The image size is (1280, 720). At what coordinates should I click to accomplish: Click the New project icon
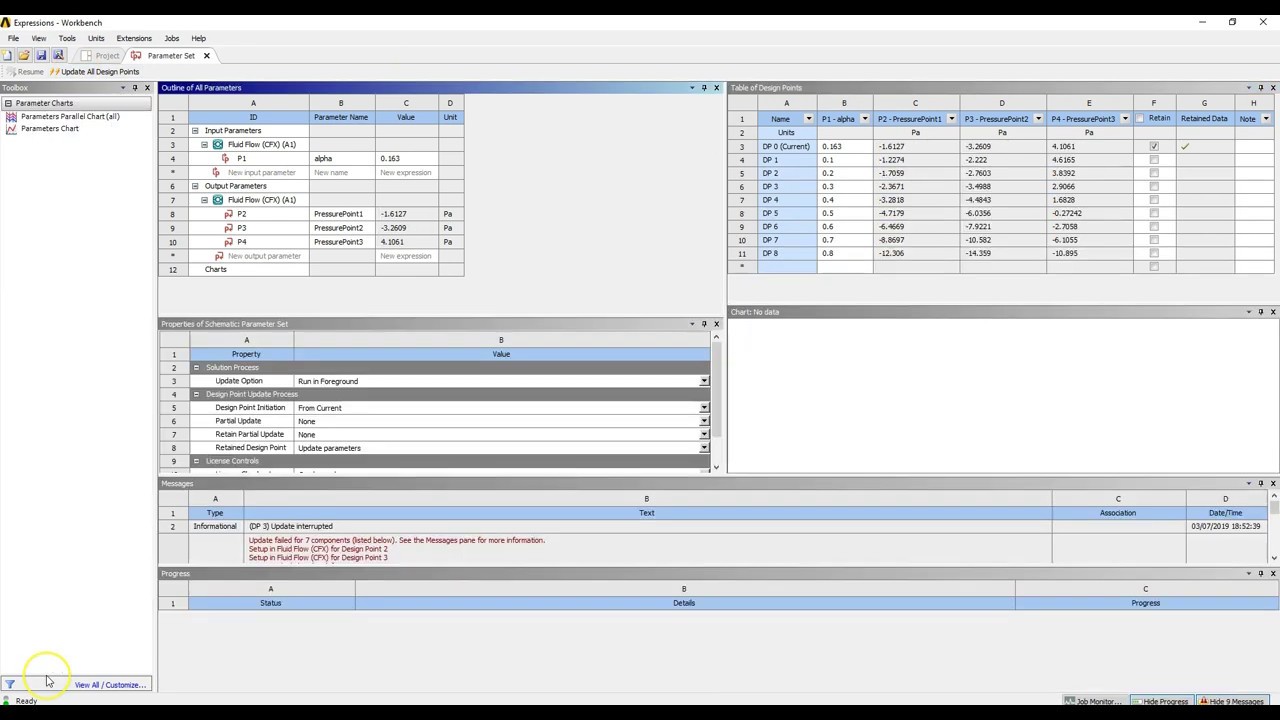[x=7, y=56]
